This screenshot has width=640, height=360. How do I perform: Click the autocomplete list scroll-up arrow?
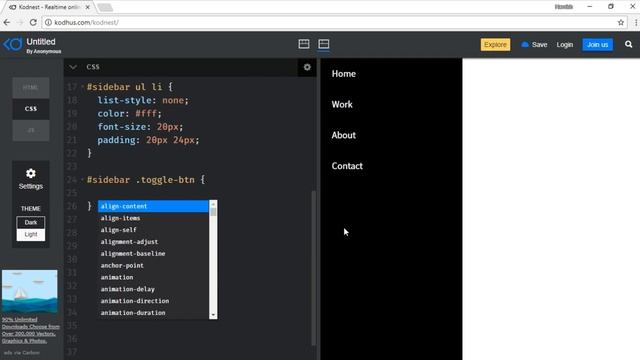click(x=213, y=204)
